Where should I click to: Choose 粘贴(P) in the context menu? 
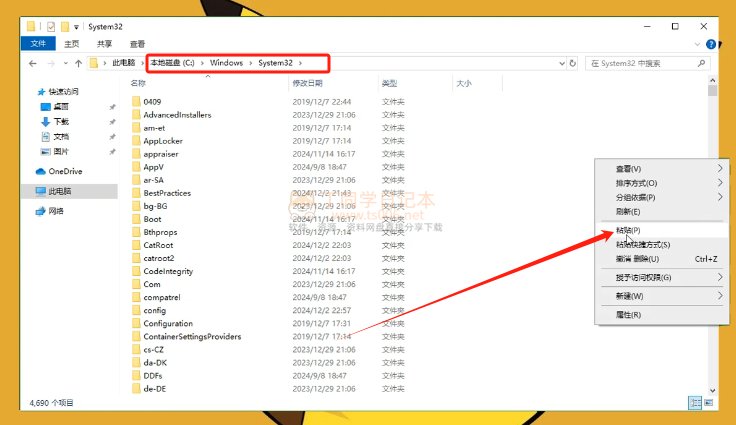pos(629,230)
